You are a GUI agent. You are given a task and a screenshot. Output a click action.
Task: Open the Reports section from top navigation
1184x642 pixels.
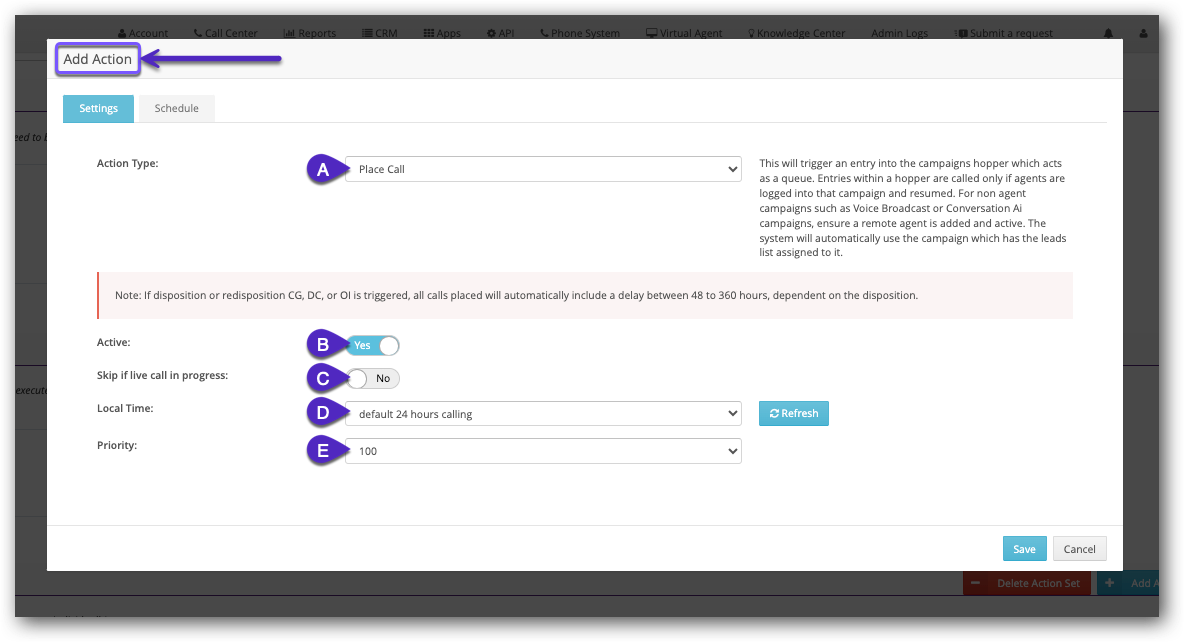[x=309, y=32]
